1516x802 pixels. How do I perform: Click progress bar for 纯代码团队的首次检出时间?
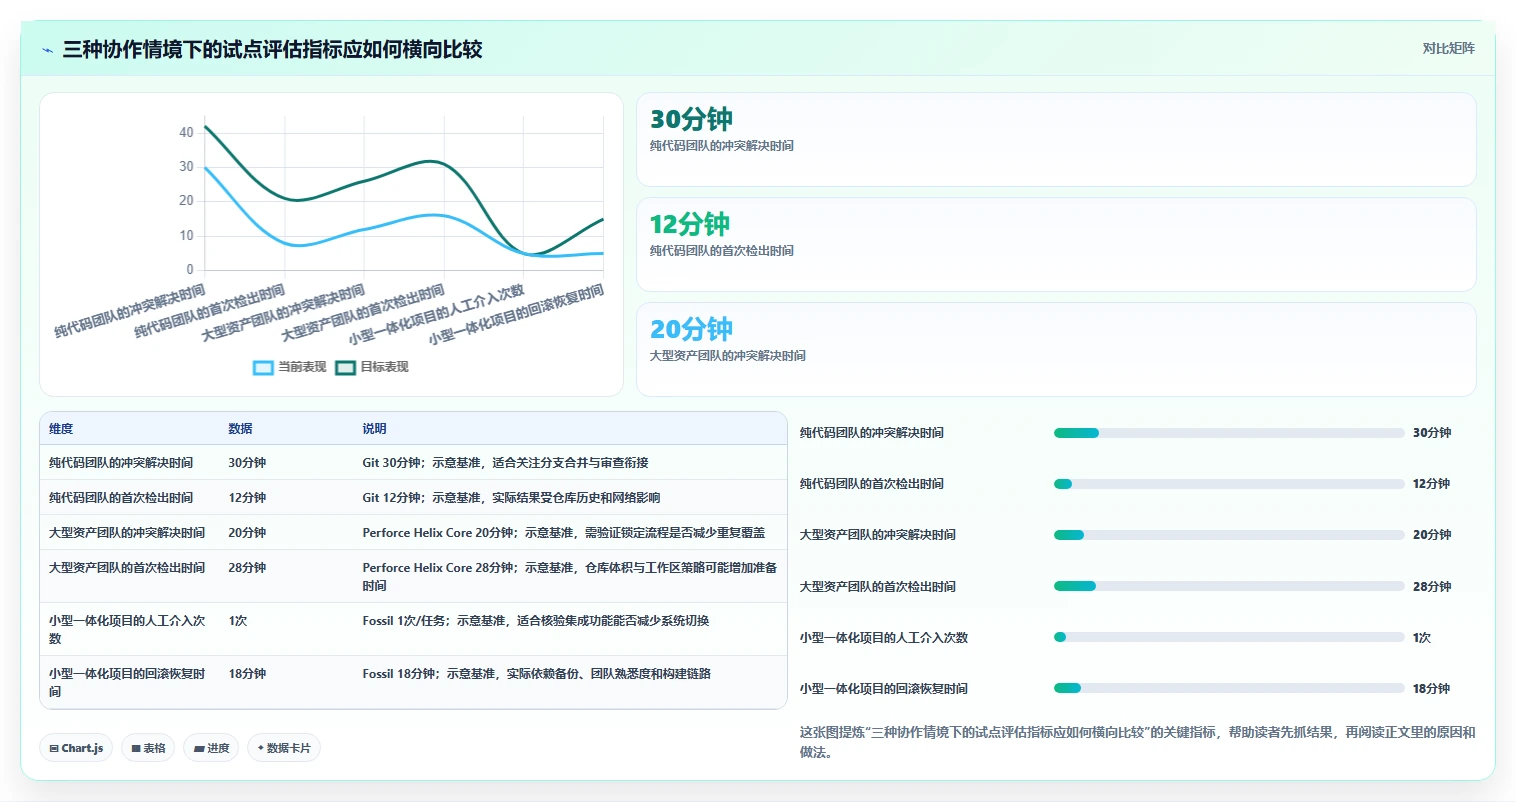click(1229, 484)
